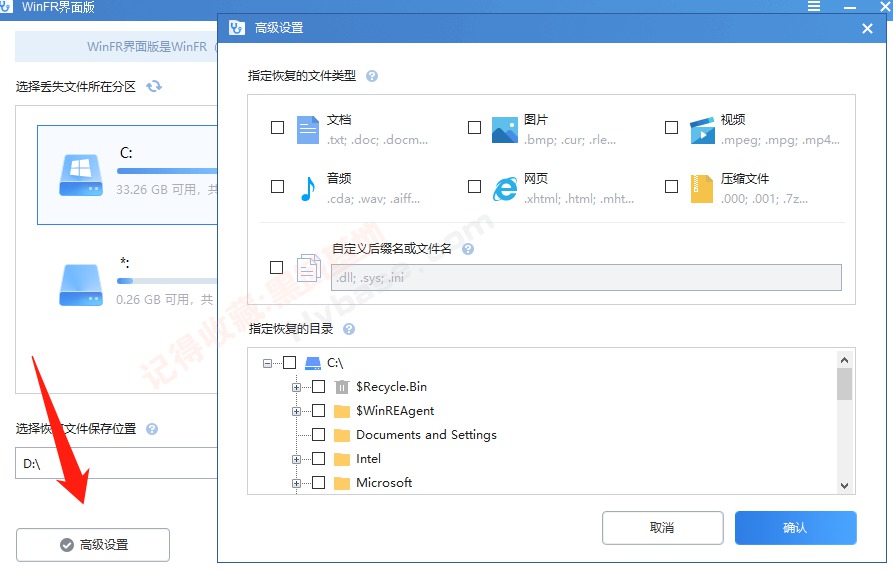Viewport: 893px width, 573px height.
Task: Open the main window hamburger menu
Action: 814,6
